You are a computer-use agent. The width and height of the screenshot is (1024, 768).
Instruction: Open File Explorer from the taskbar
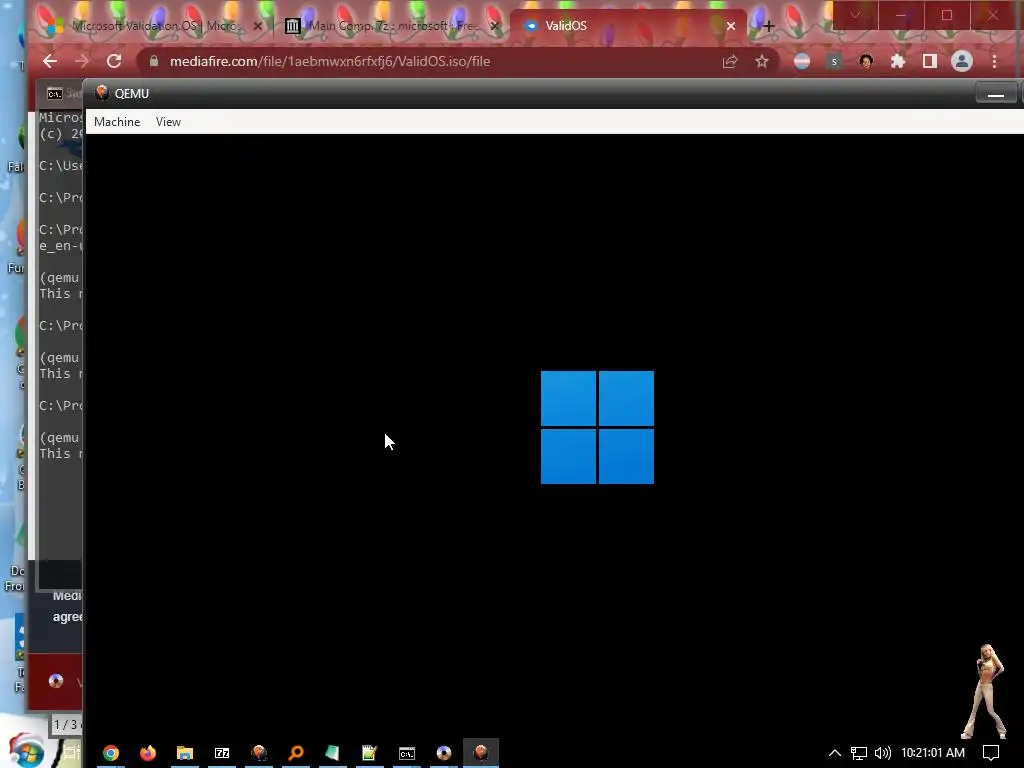185,753
